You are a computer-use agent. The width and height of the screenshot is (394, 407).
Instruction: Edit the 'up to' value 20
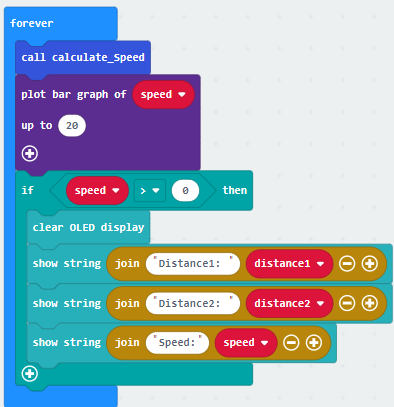pos(72,126)
